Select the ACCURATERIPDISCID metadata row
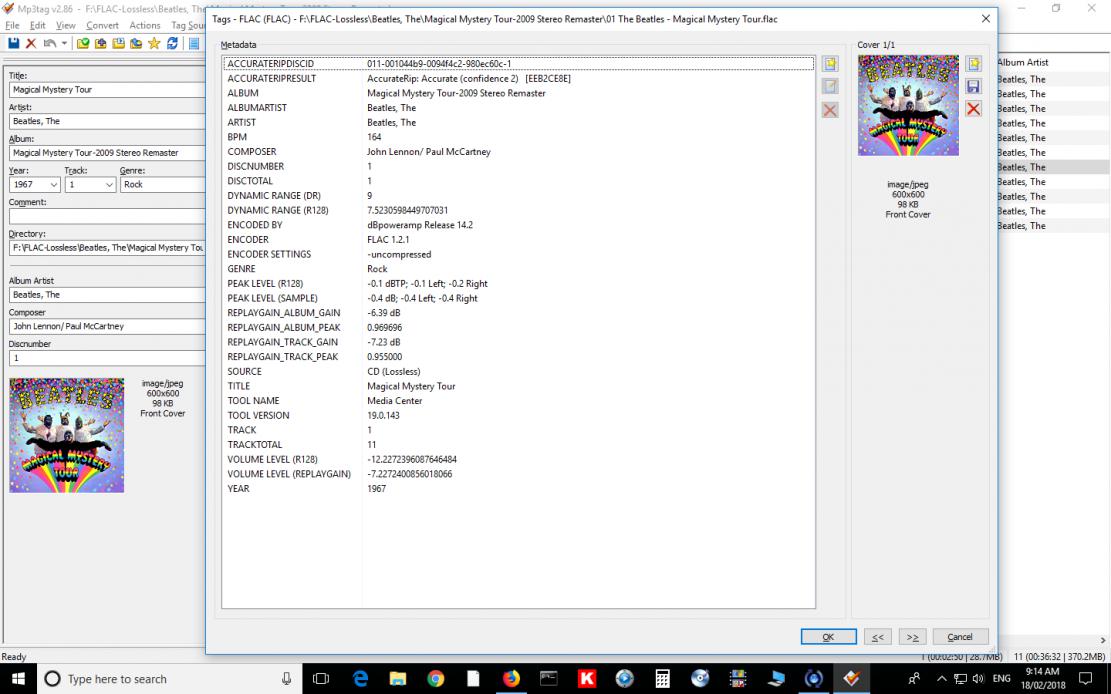This screenshot has height=694, width=1111. click(x=519, y=64)
